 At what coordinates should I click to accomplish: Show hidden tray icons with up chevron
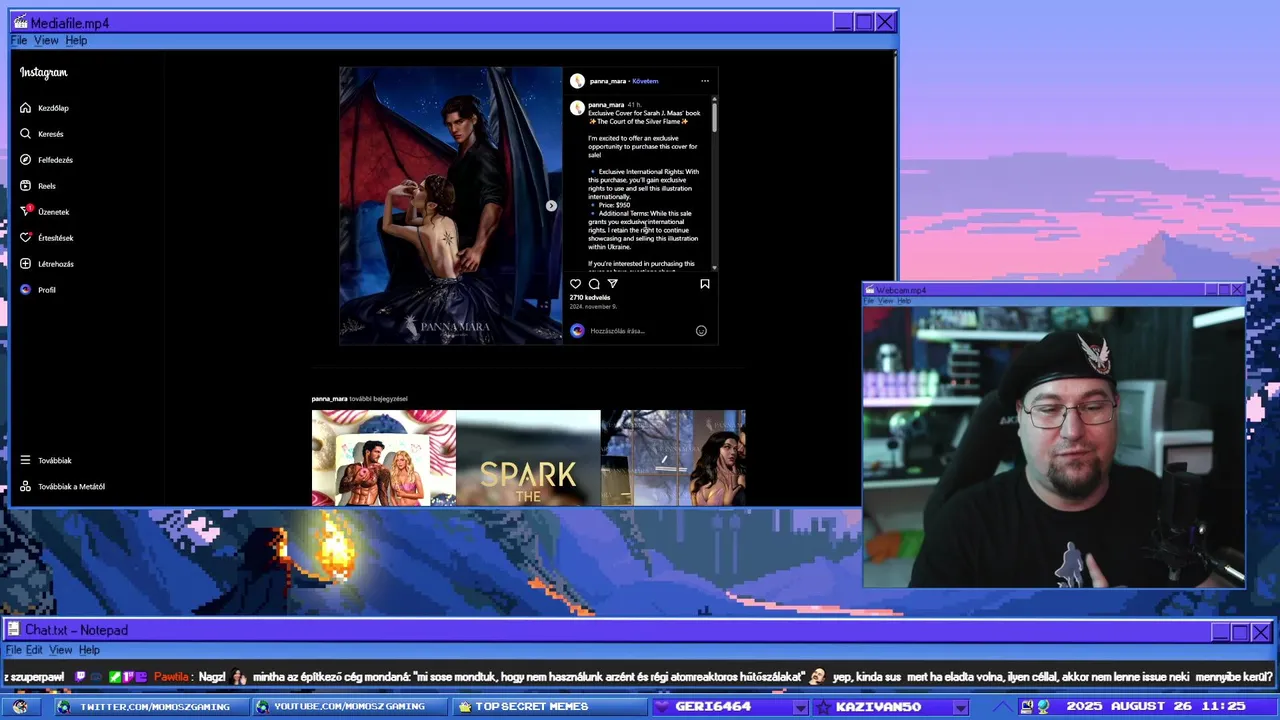pos(1002,707)
